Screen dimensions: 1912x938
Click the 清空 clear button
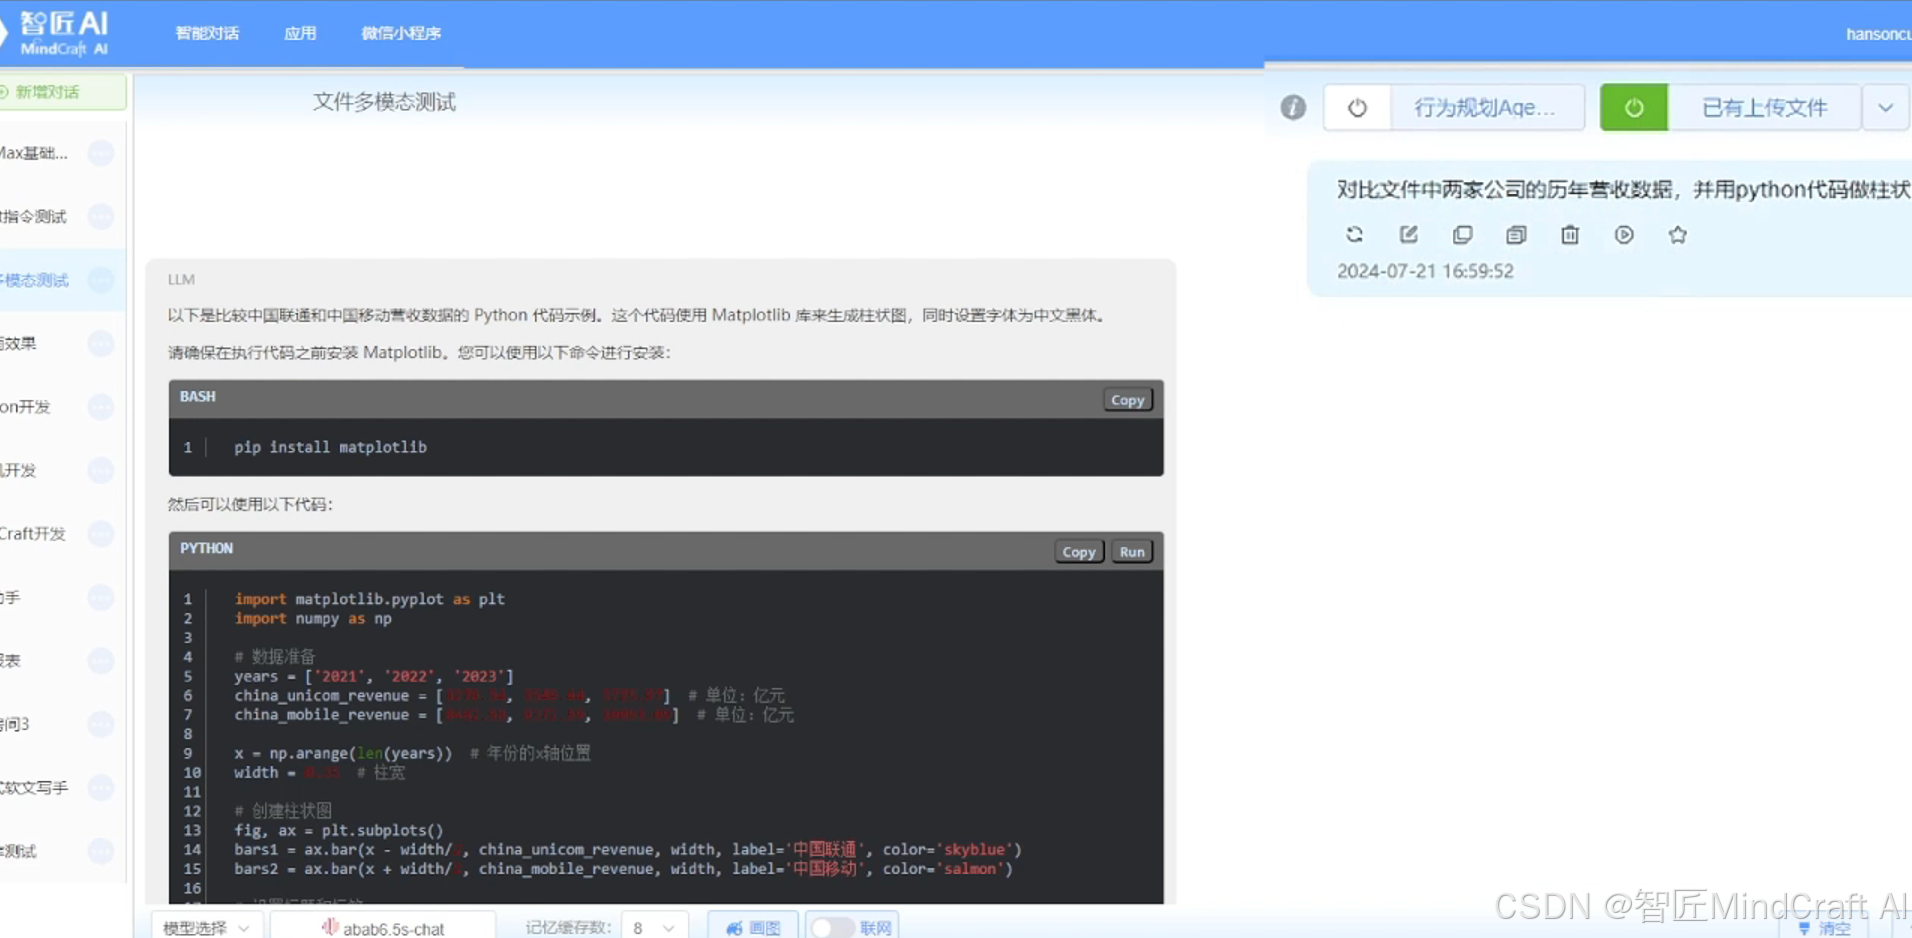click(x=1825, y=928)
